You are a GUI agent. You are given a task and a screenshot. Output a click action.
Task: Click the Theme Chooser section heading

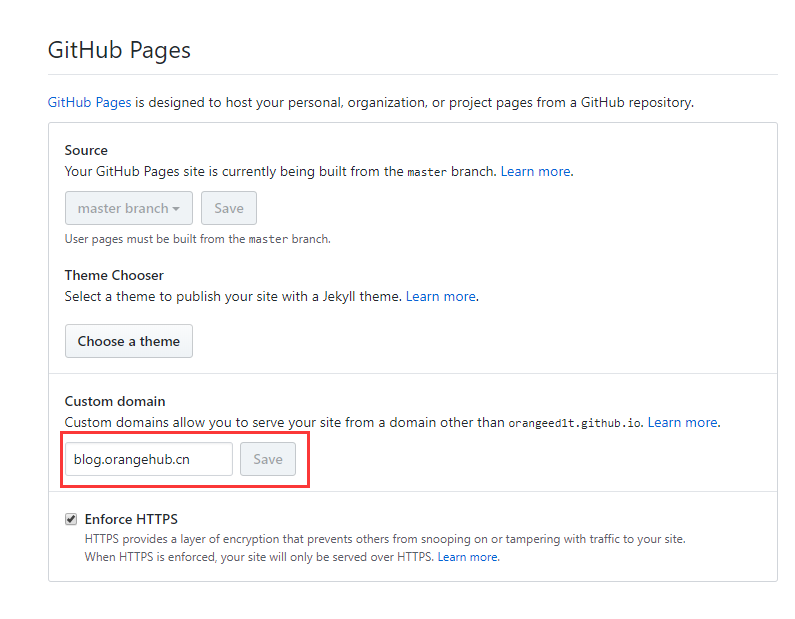(114, 275)
